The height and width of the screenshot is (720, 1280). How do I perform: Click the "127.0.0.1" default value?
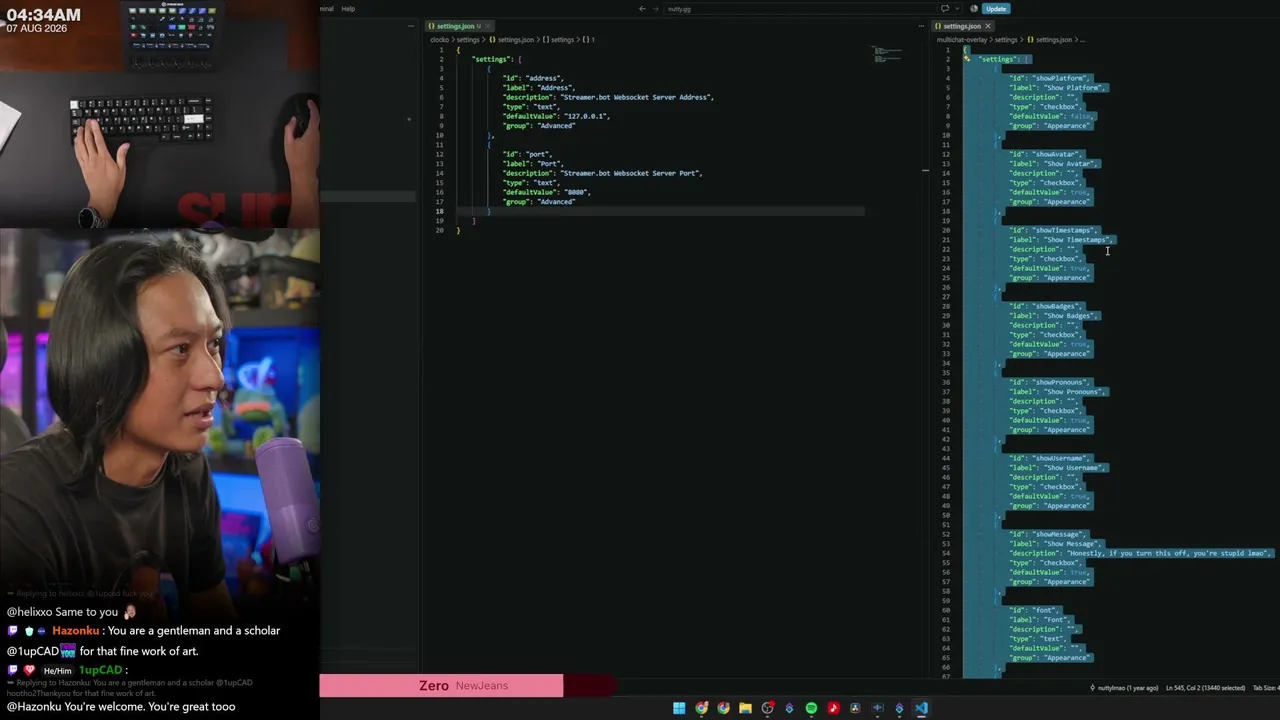585,116
